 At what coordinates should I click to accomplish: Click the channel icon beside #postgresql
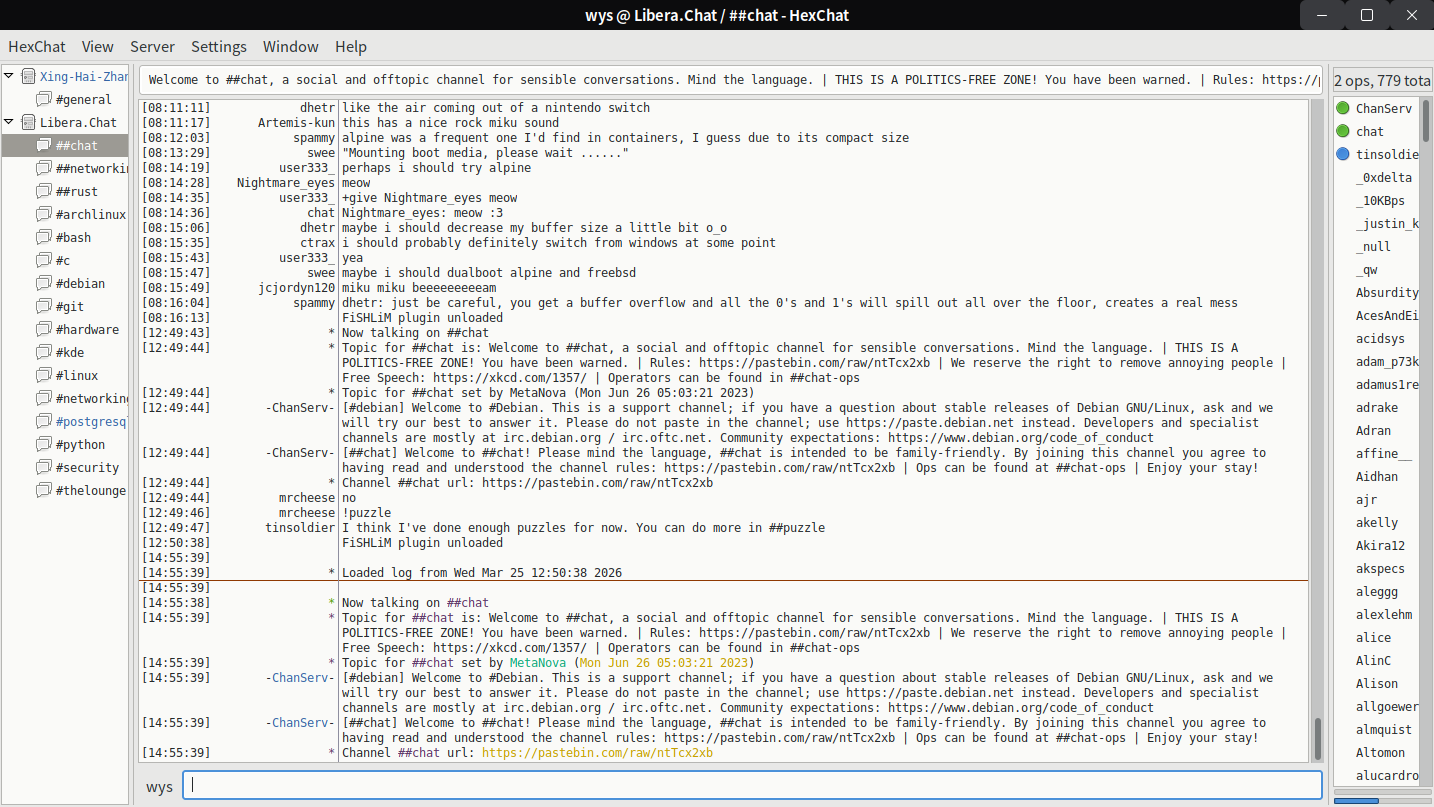click(x=43, y=421)
